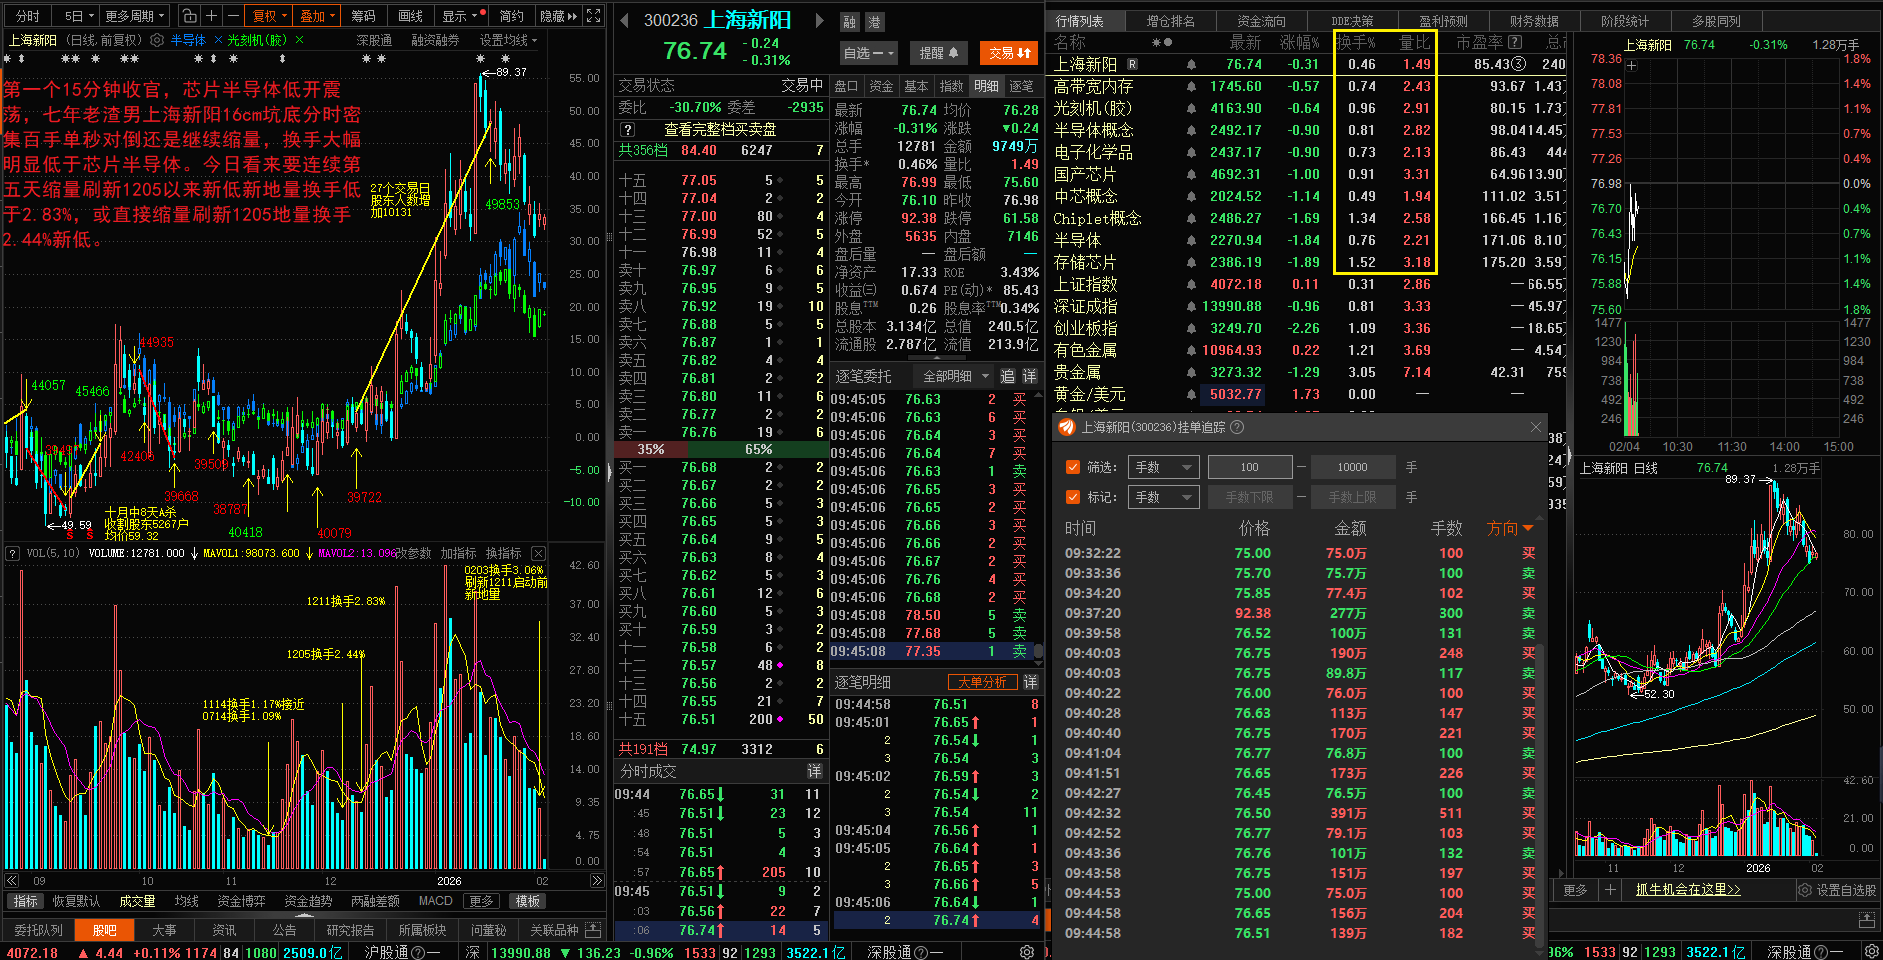Viewport: 1883px width, 960px height.
Task: Click 追 icon in 逐笔委托 header
Action: coord(1007,376)
